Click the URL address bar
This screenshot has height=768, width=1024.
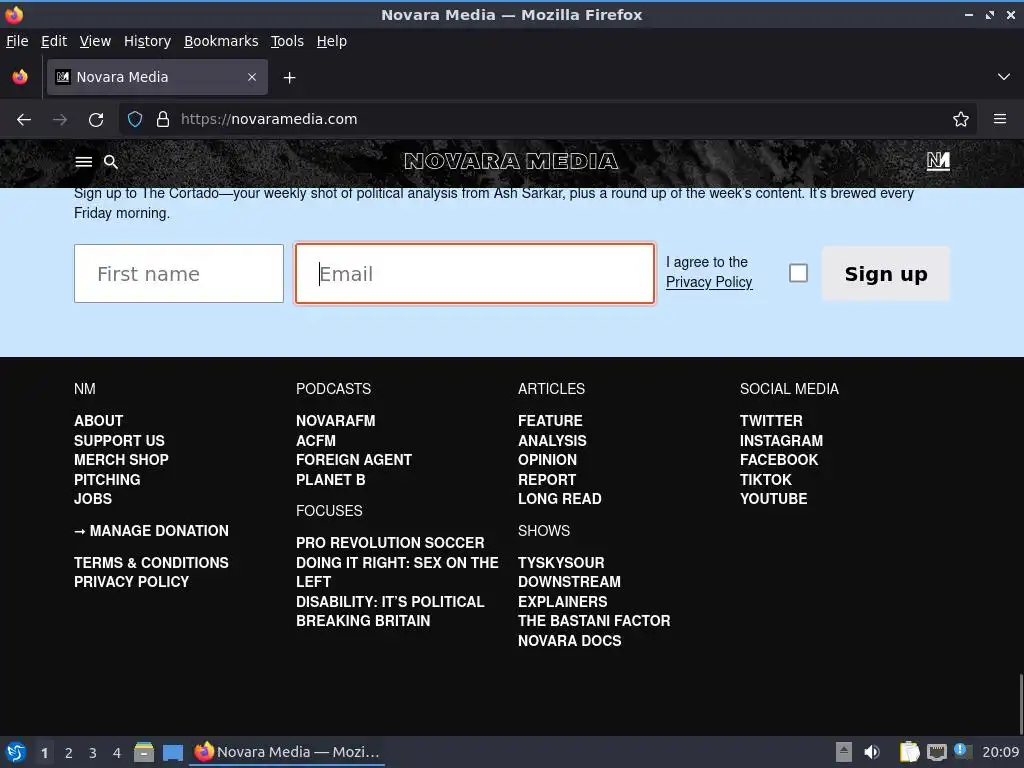pos(549,120)
